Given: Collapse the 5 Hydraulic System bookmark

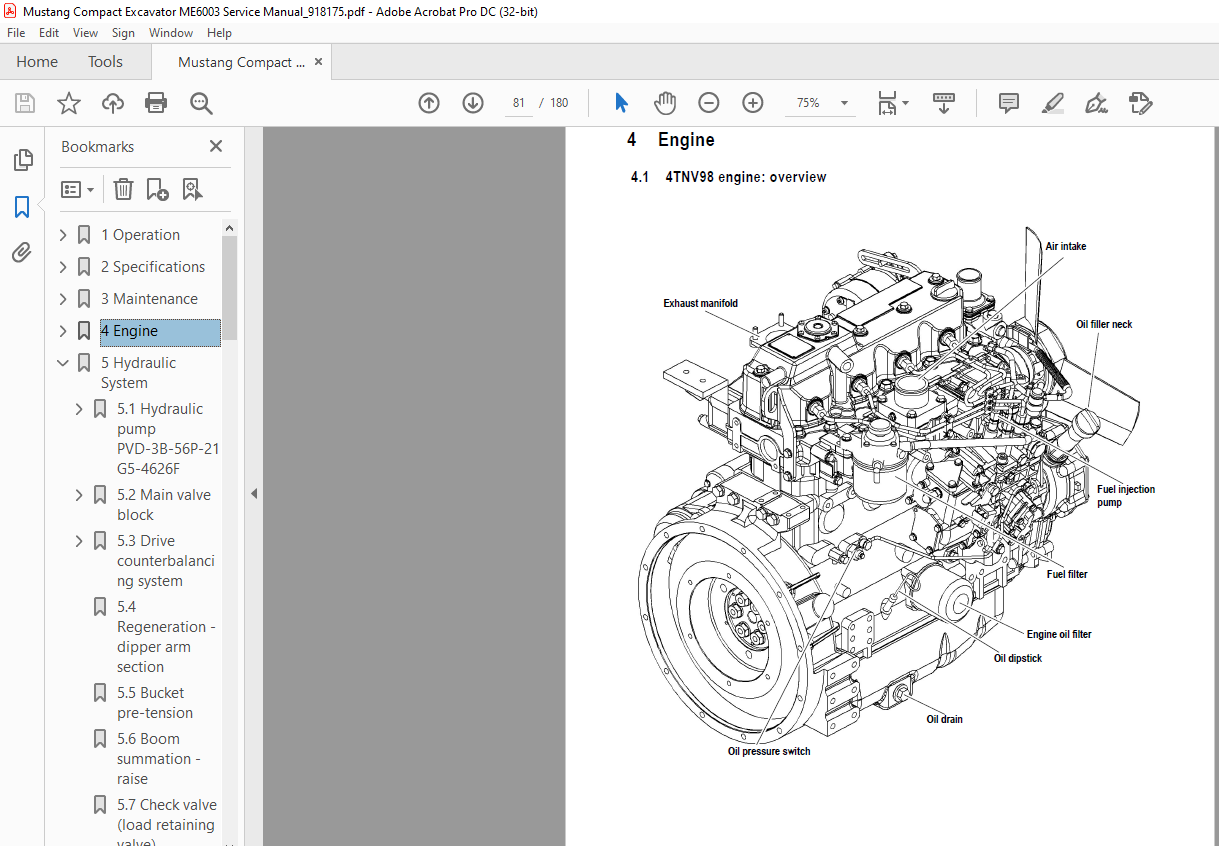Looking at the screenshot, I should point(63,363).
